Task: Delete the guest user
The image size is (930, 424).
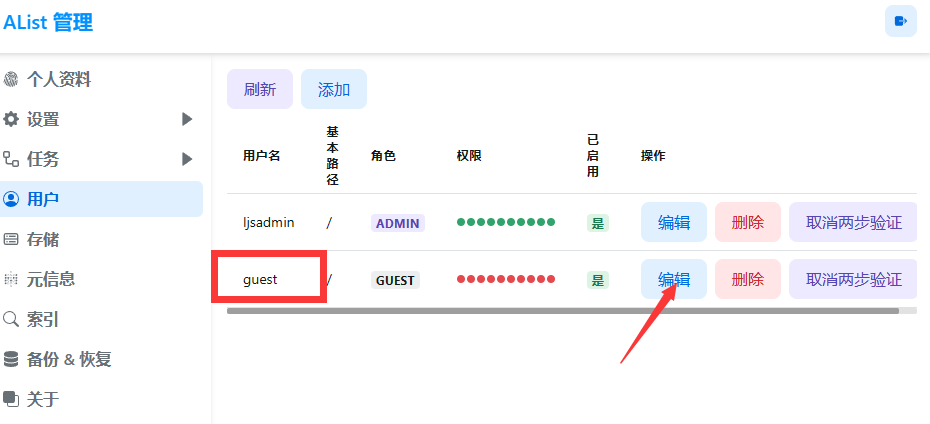Action: (x=748, y=279)
